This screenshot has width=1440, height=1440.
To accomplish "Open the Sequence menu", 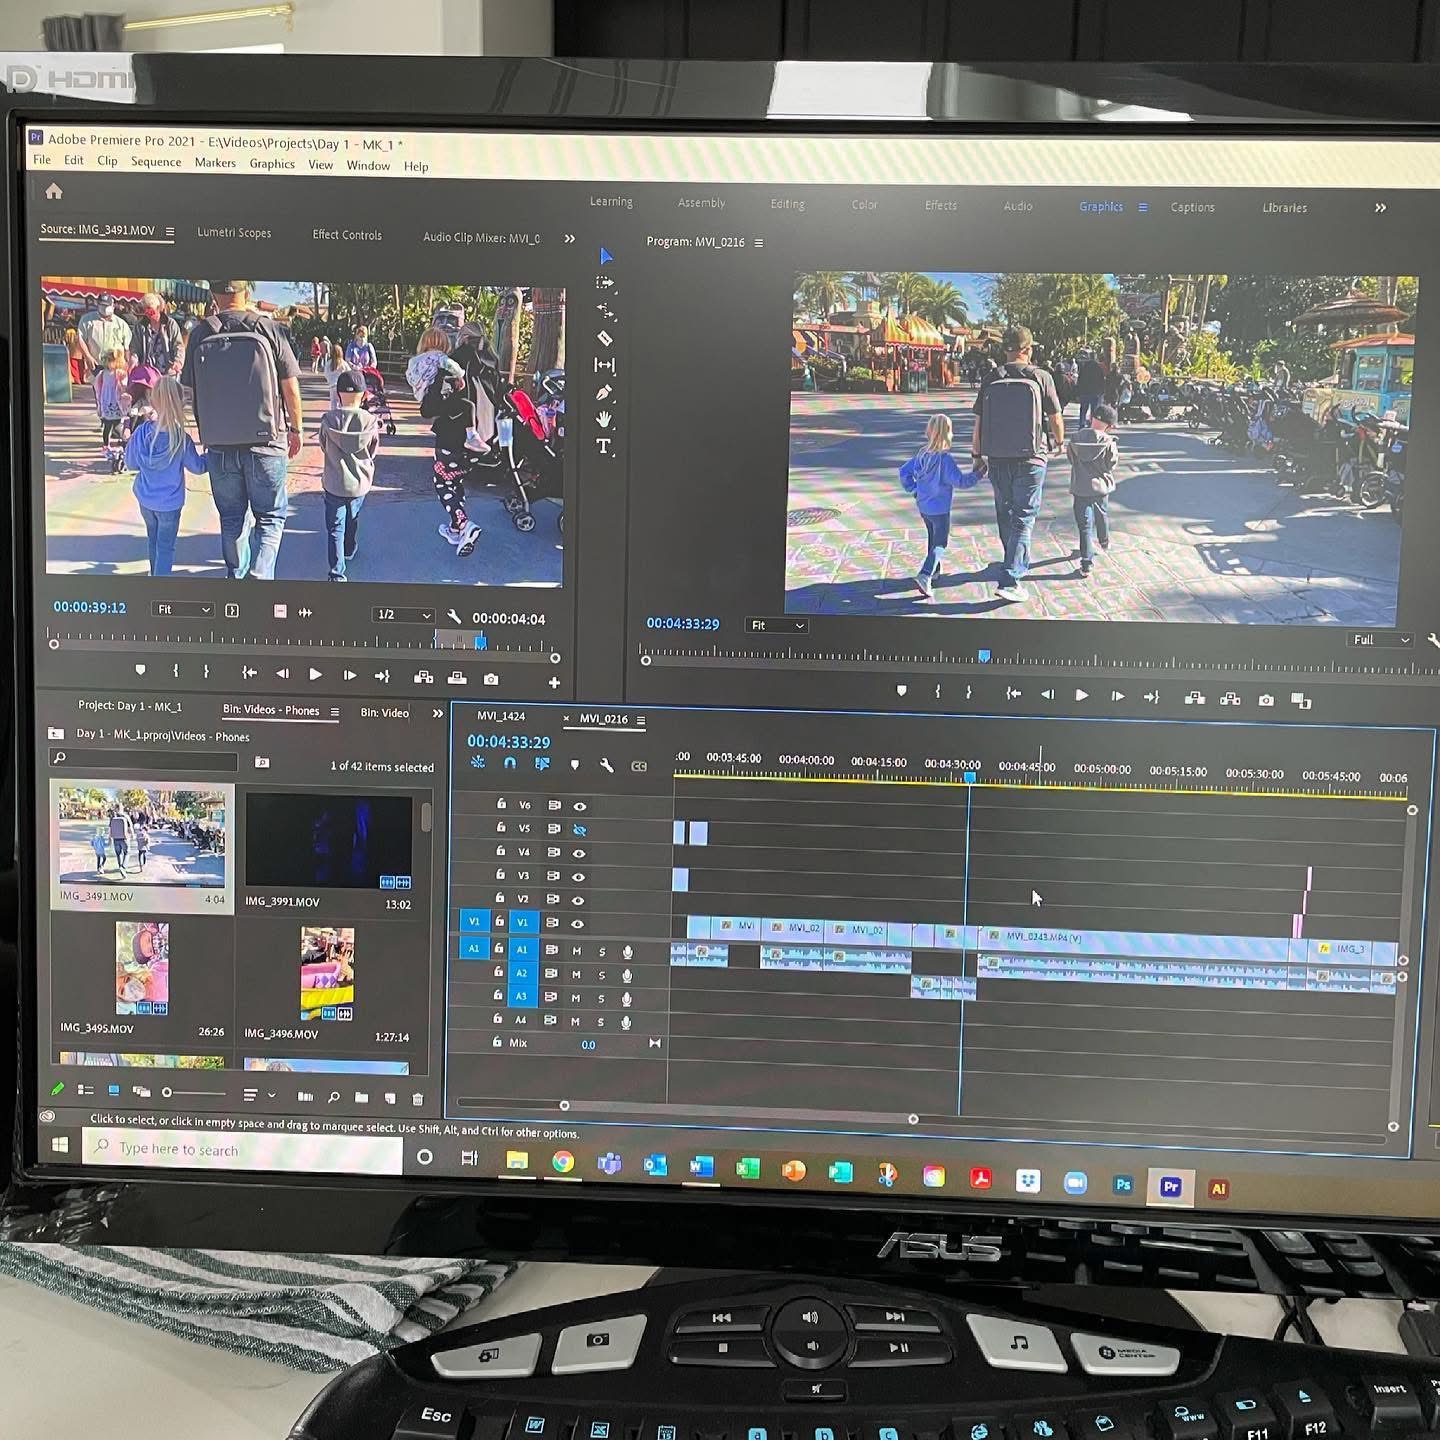I will [156, 162].
